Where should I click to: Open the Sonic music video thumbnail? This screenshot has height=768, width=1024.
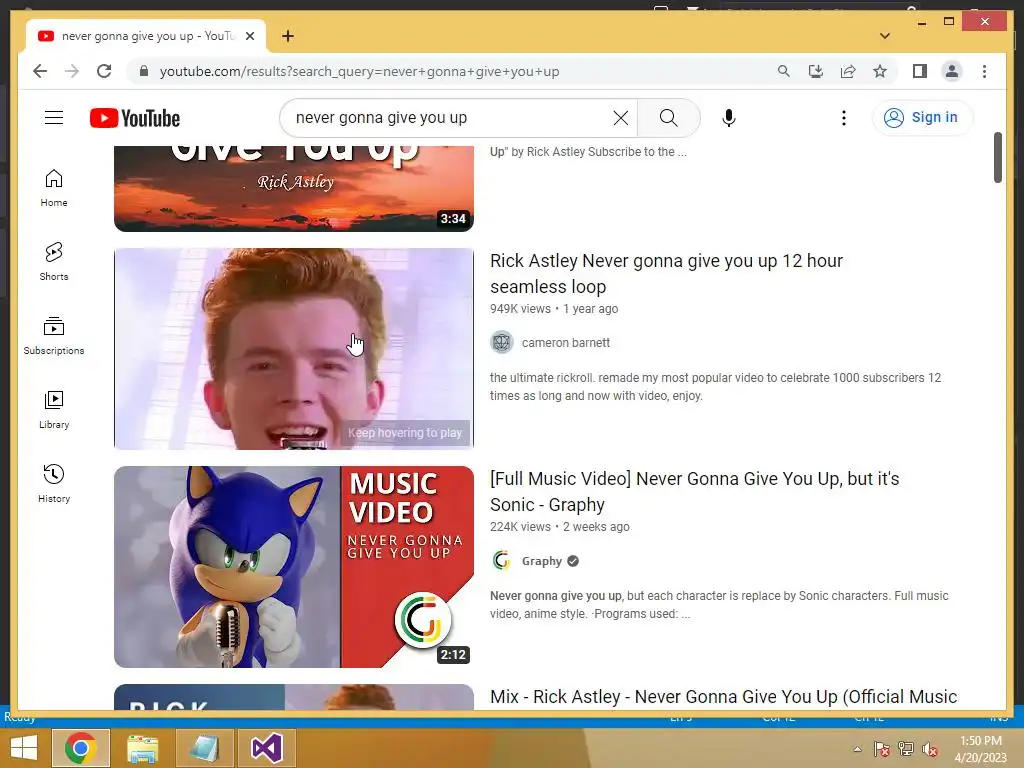[294, 567]
